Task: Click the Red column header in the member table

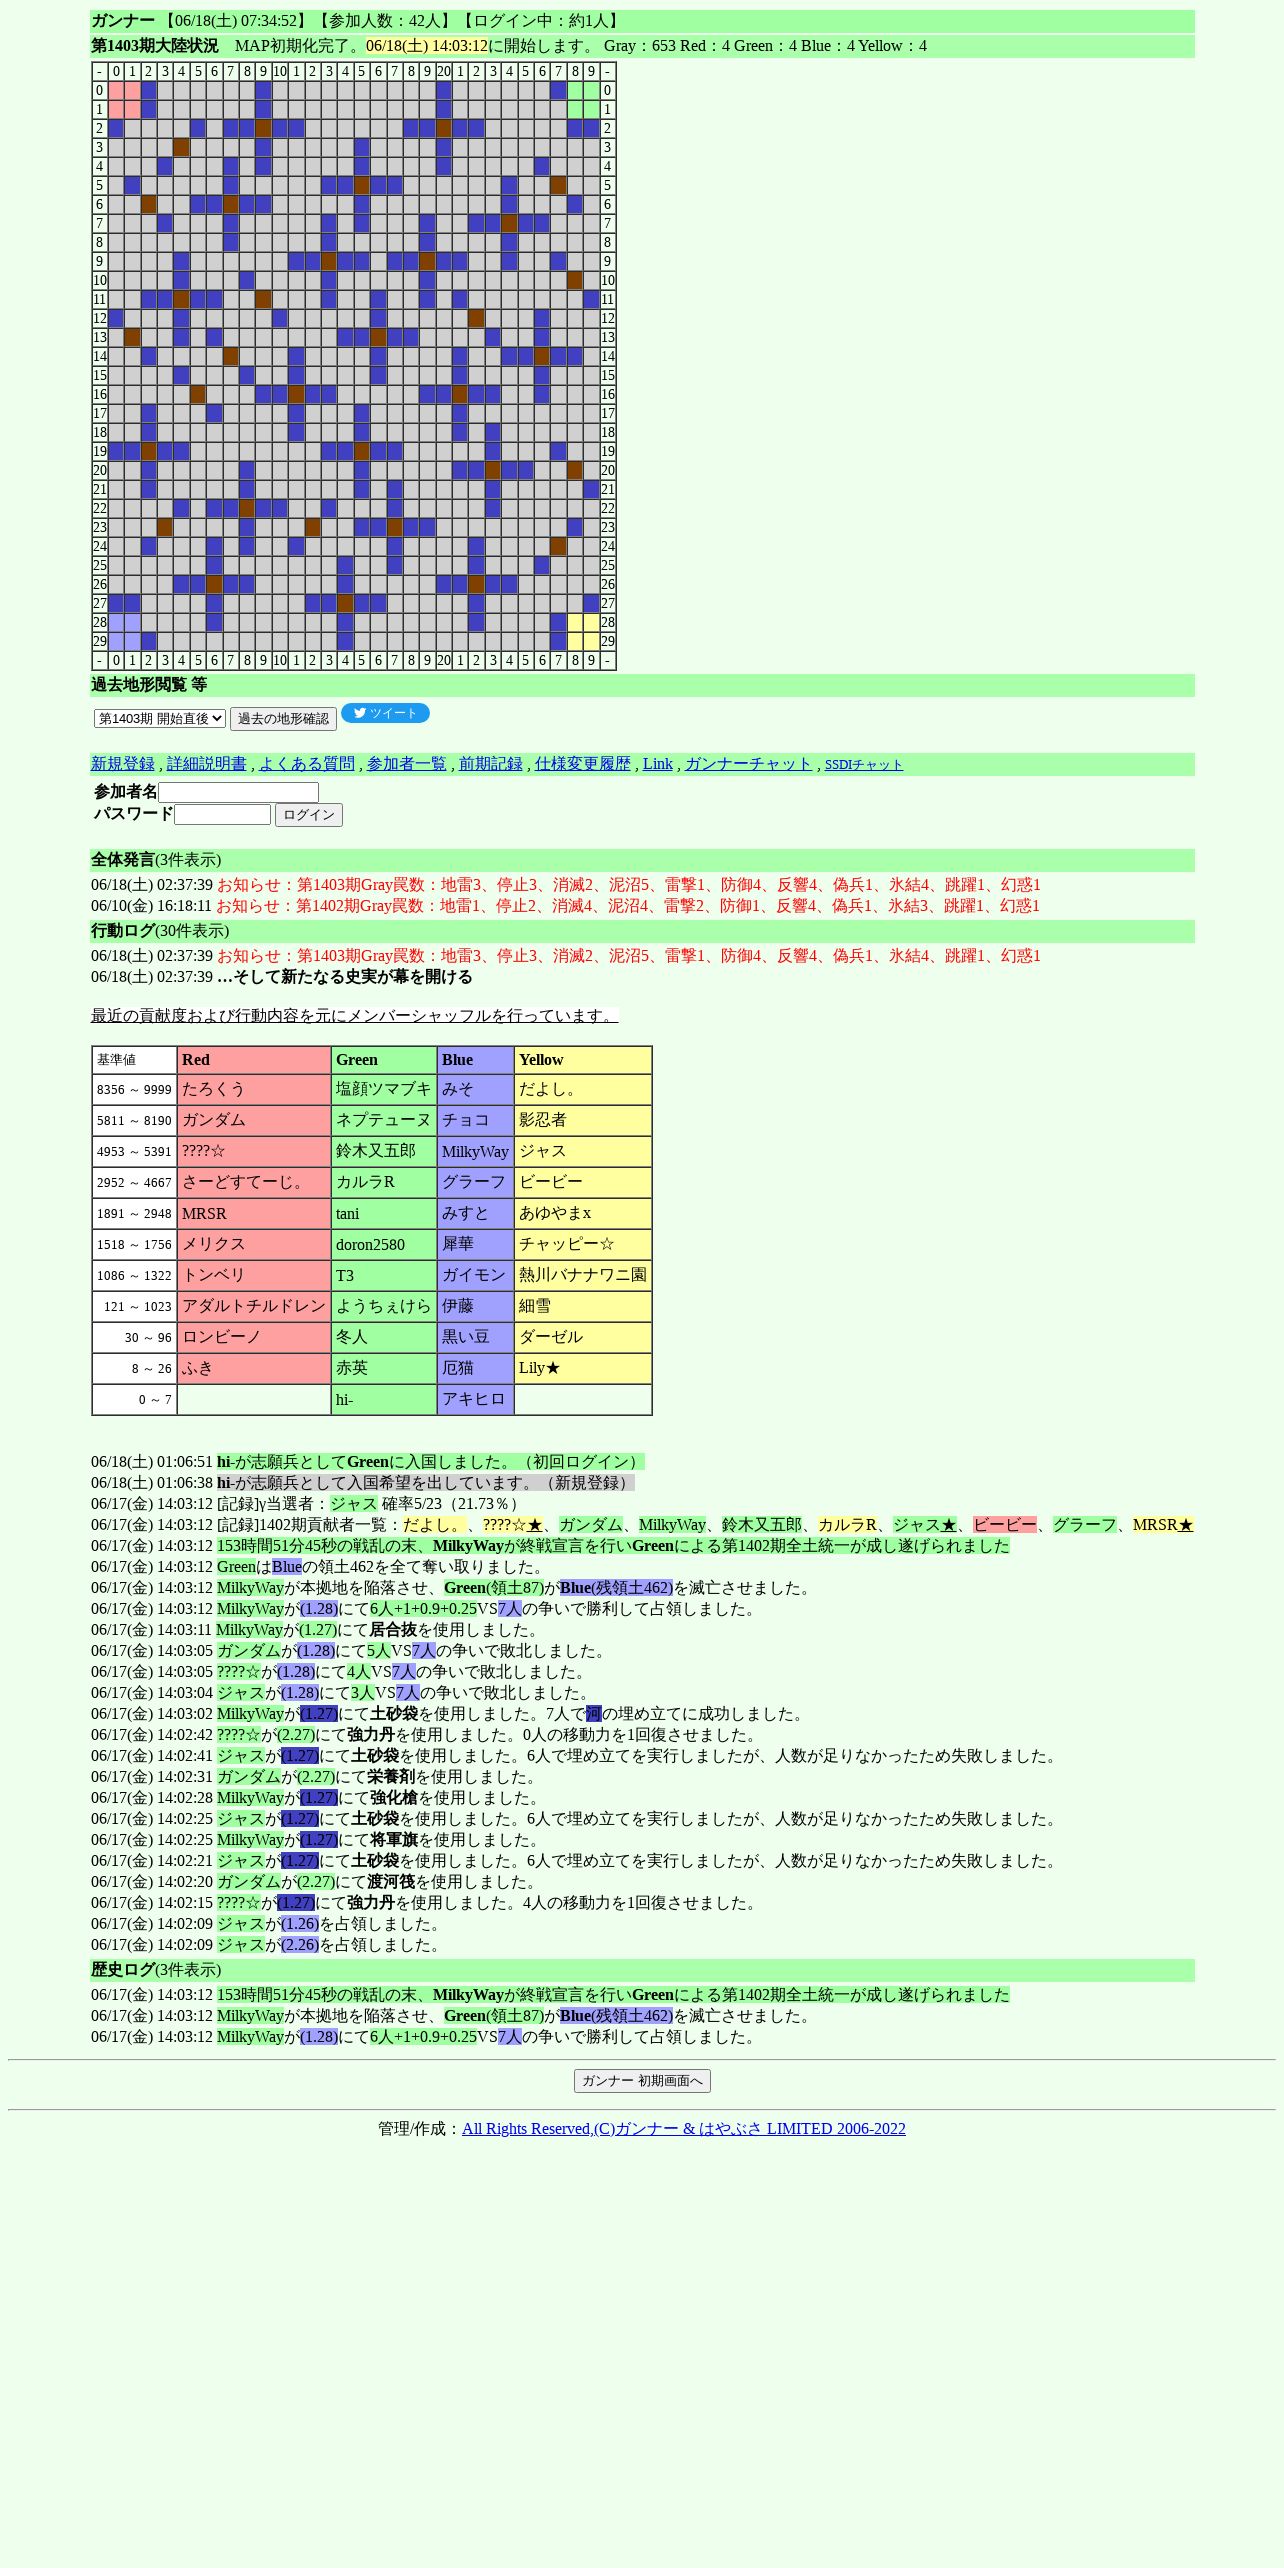Action: click(x=254, y=1060)
